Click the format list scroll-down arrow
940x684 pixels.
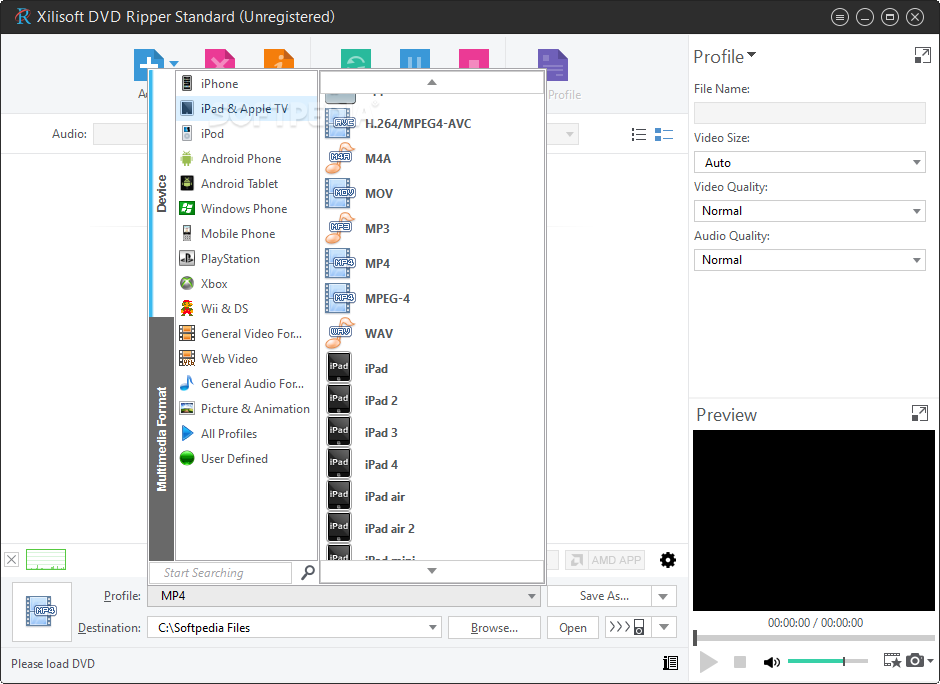(432, 571)
